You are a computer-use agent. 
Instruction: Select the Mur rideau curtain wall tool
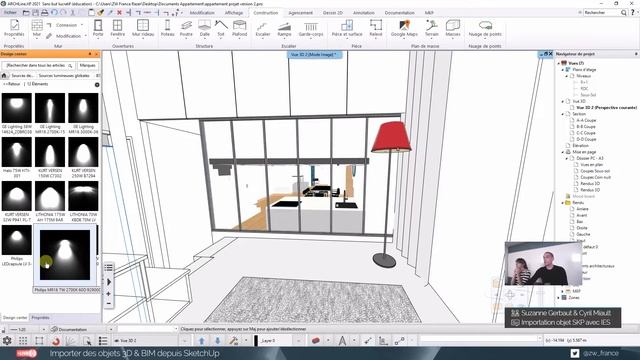tap(143, 28)
